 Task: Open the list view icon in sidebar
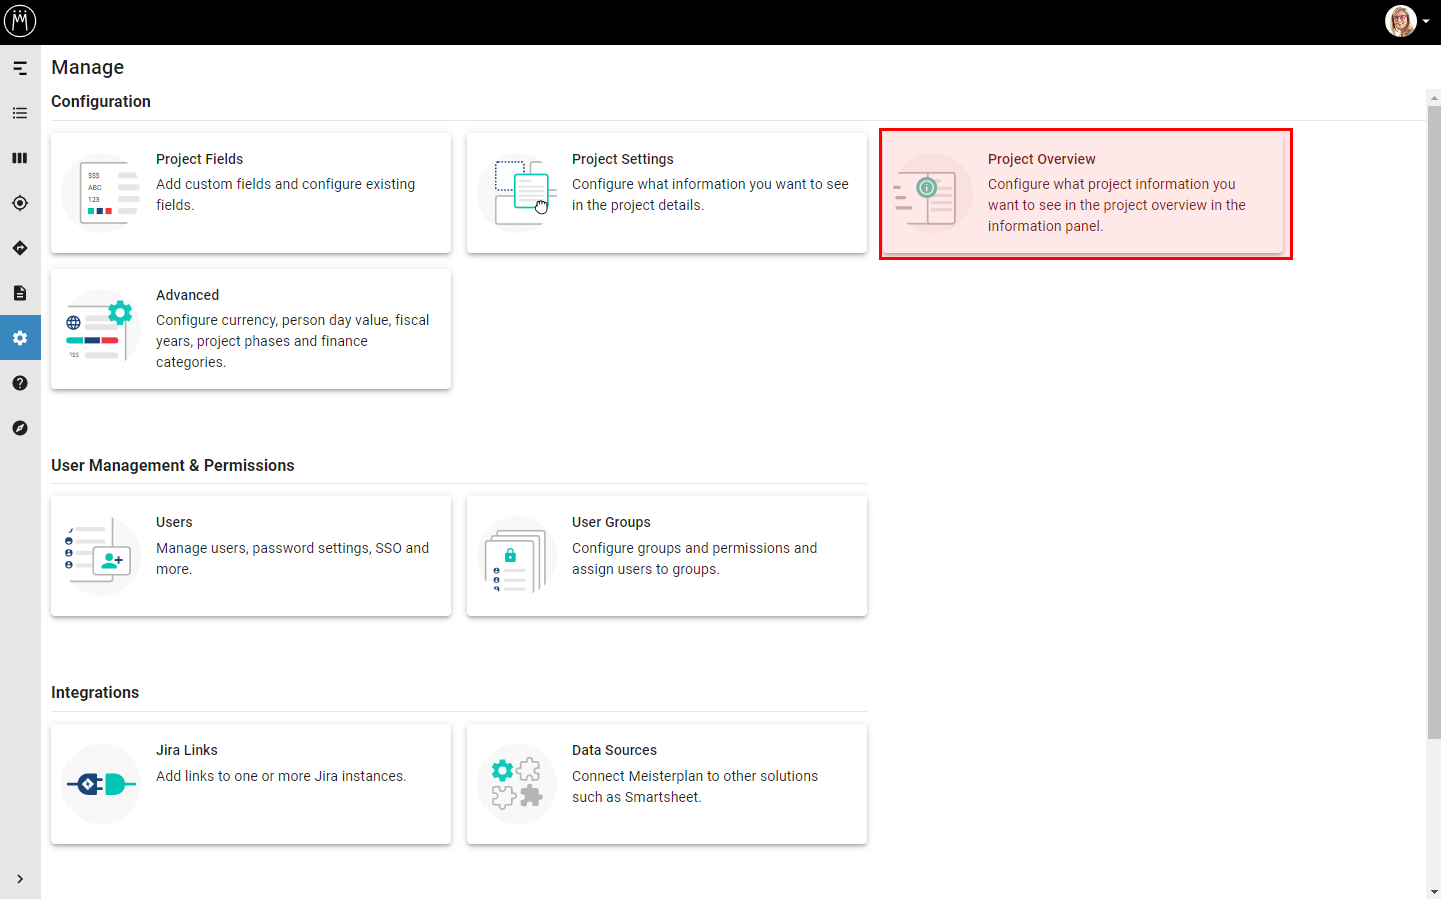tap(20, 113)
